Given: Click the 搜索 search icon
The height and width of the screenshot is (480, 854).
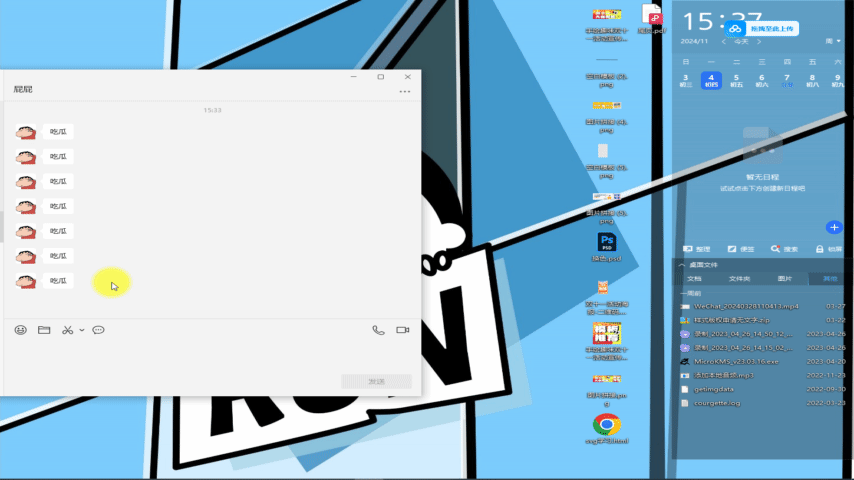Looking at the screenshot, I should point(784,249).
